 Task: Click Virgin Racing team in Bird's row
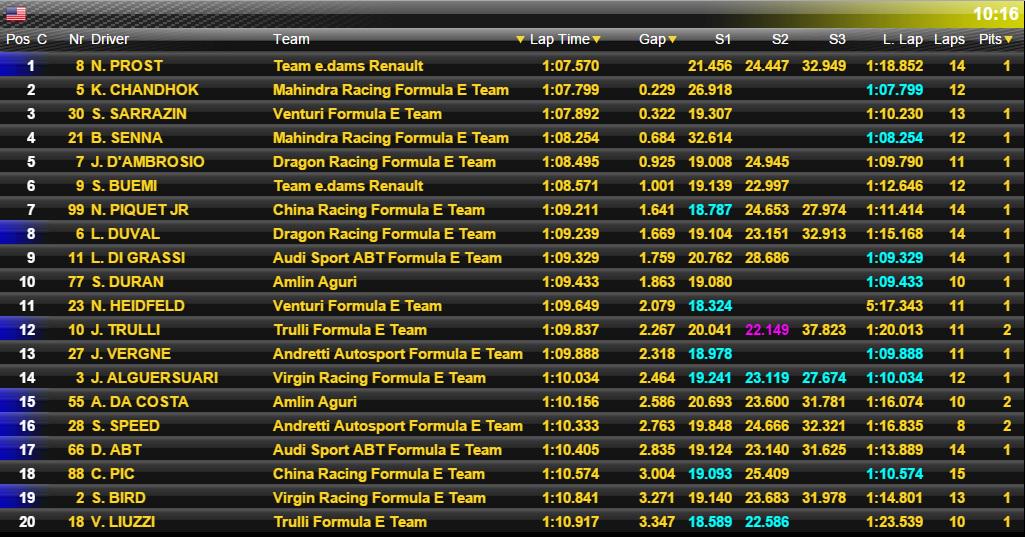(379, 498)
